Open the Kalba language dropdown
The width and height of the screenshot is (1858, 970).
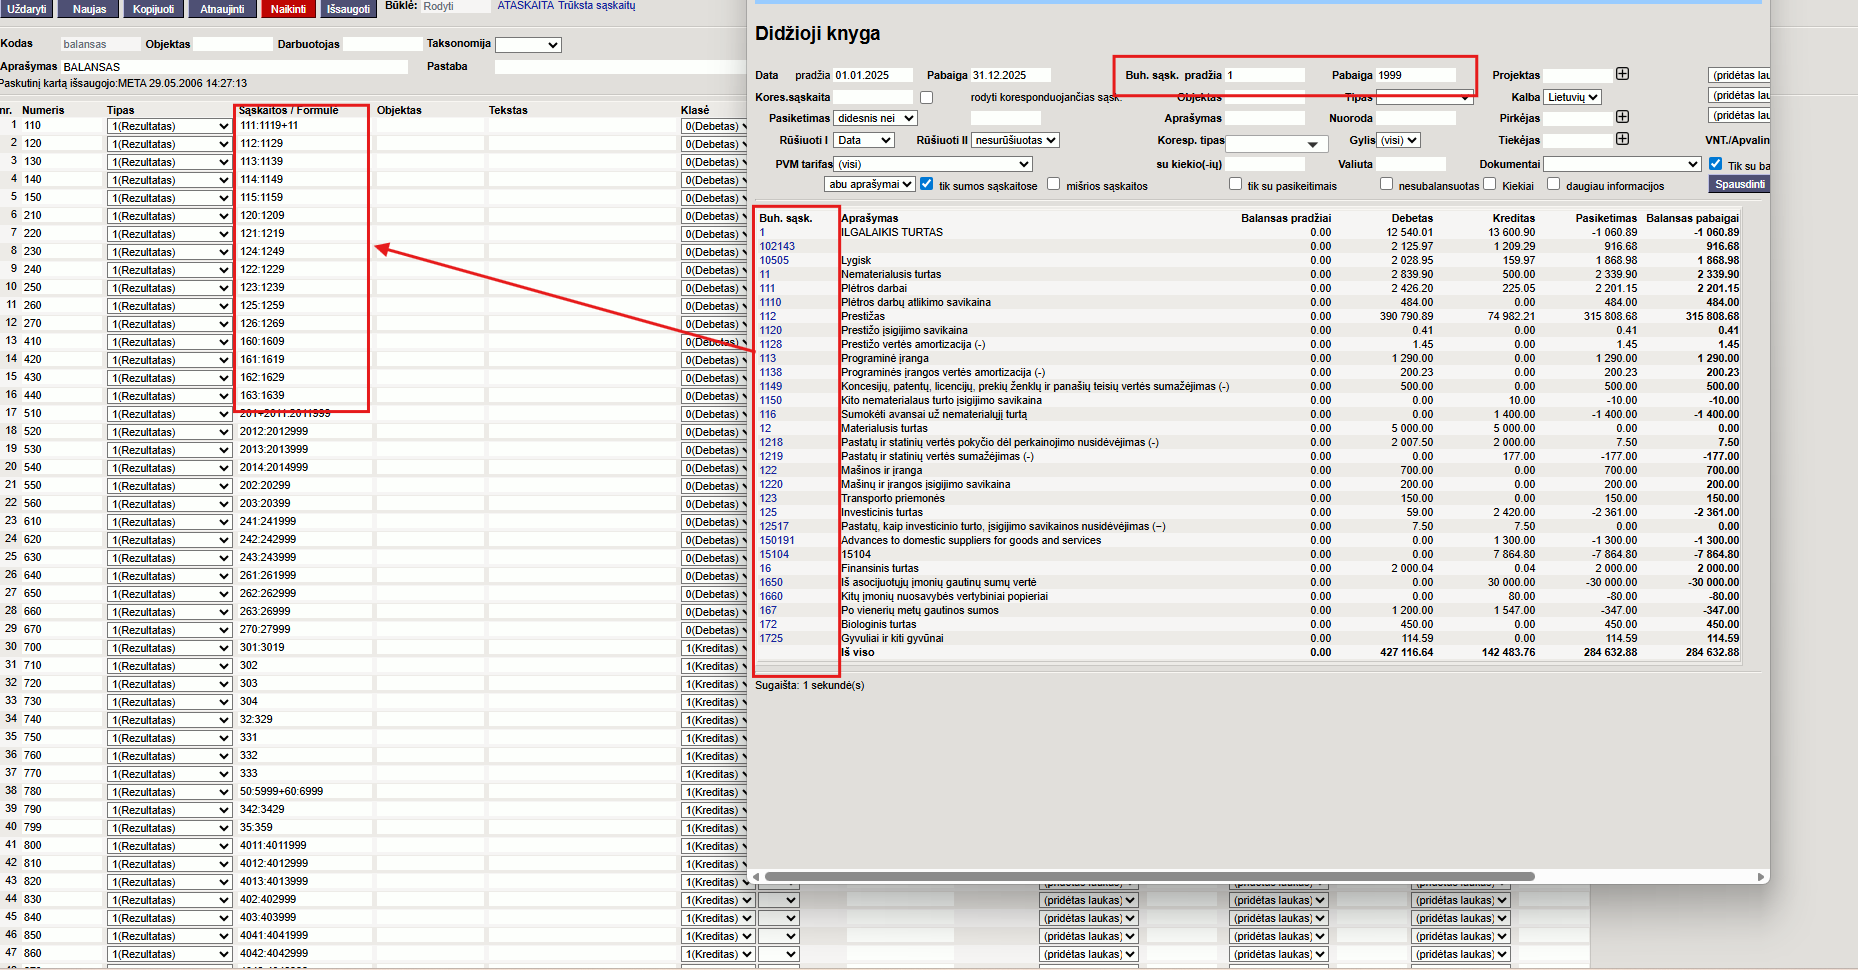click(1572, 97)
